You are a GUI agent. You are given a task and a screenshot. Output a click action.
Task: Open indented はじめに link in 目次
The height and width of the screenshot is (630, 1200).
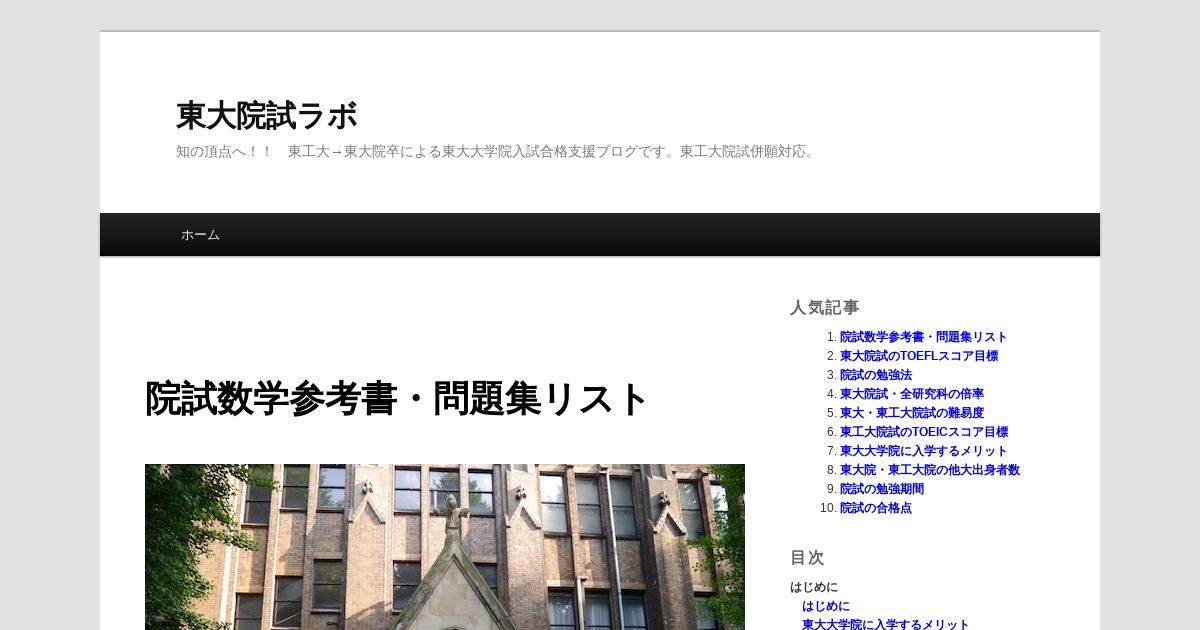[826, 606]
